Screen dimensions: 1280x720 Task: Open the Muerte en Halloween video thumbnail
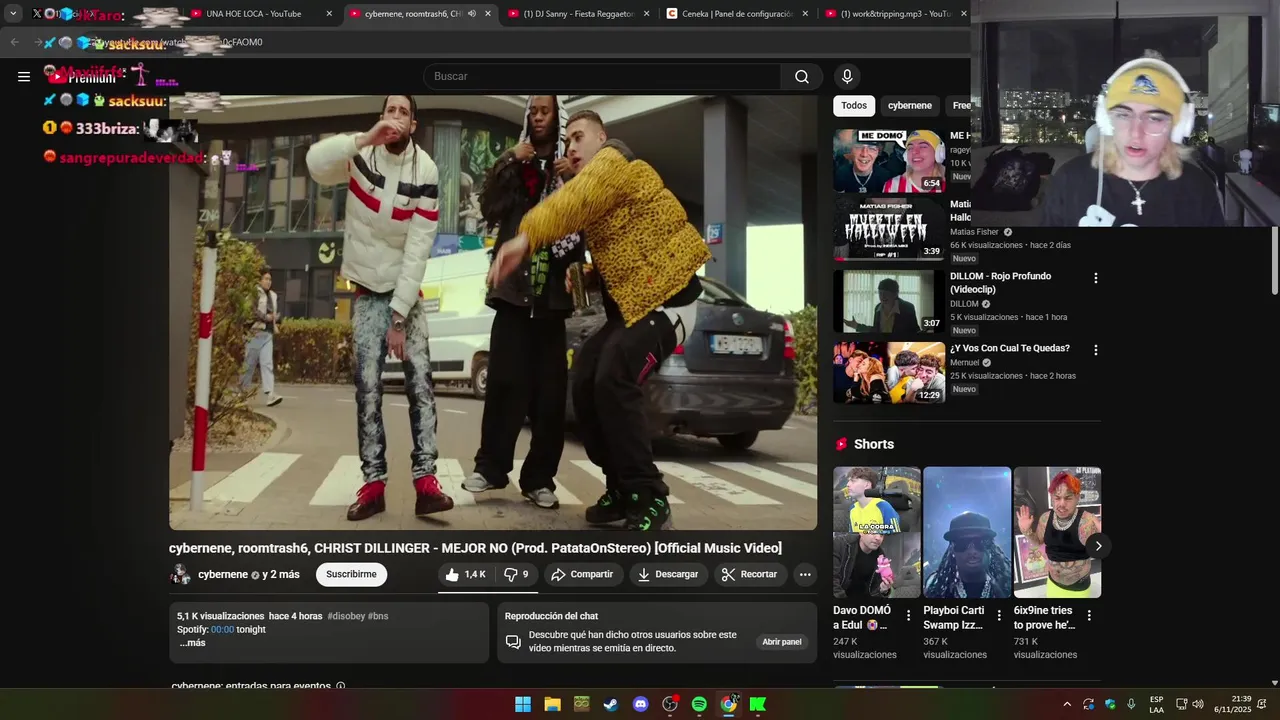[889, 229]
